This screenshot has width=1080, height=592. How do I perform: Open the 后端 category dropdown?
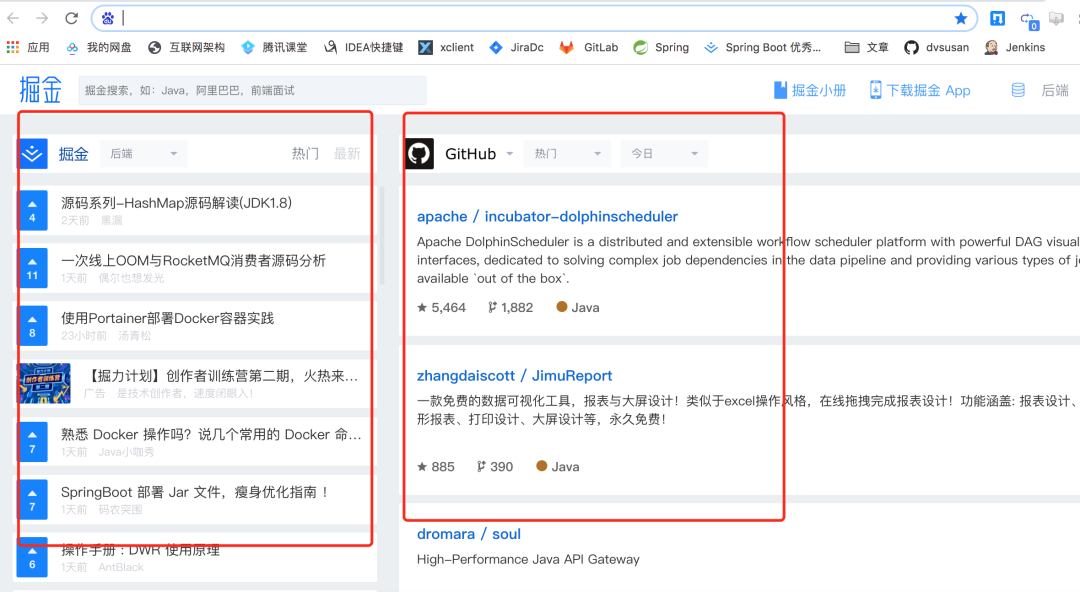tap(143, 154)
